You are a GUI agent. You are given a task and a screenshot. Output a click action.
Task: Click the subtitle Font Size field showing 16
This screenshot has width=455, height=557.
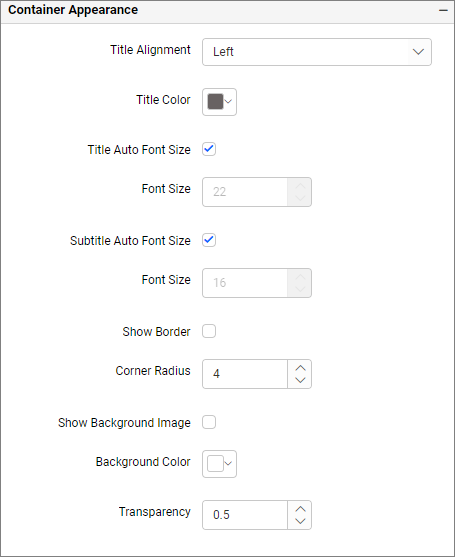click(x=245, y=283)
